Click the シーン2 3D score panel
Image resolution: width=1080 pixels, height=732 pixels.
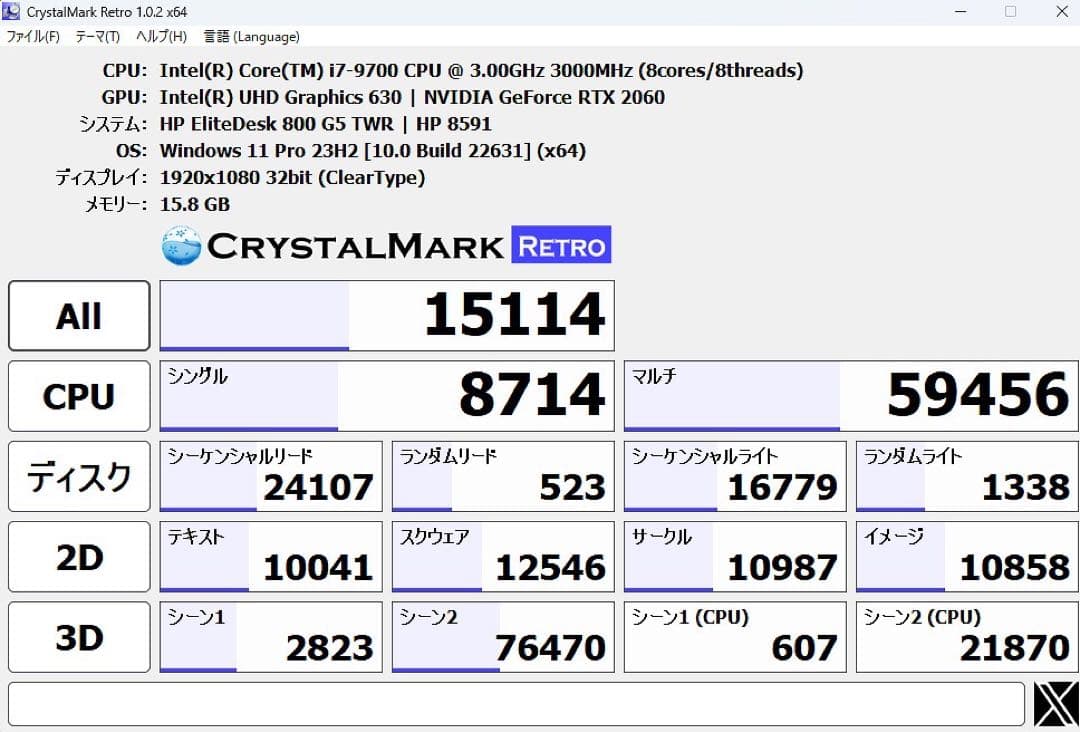pyautogui.click(x=502, y=637)
